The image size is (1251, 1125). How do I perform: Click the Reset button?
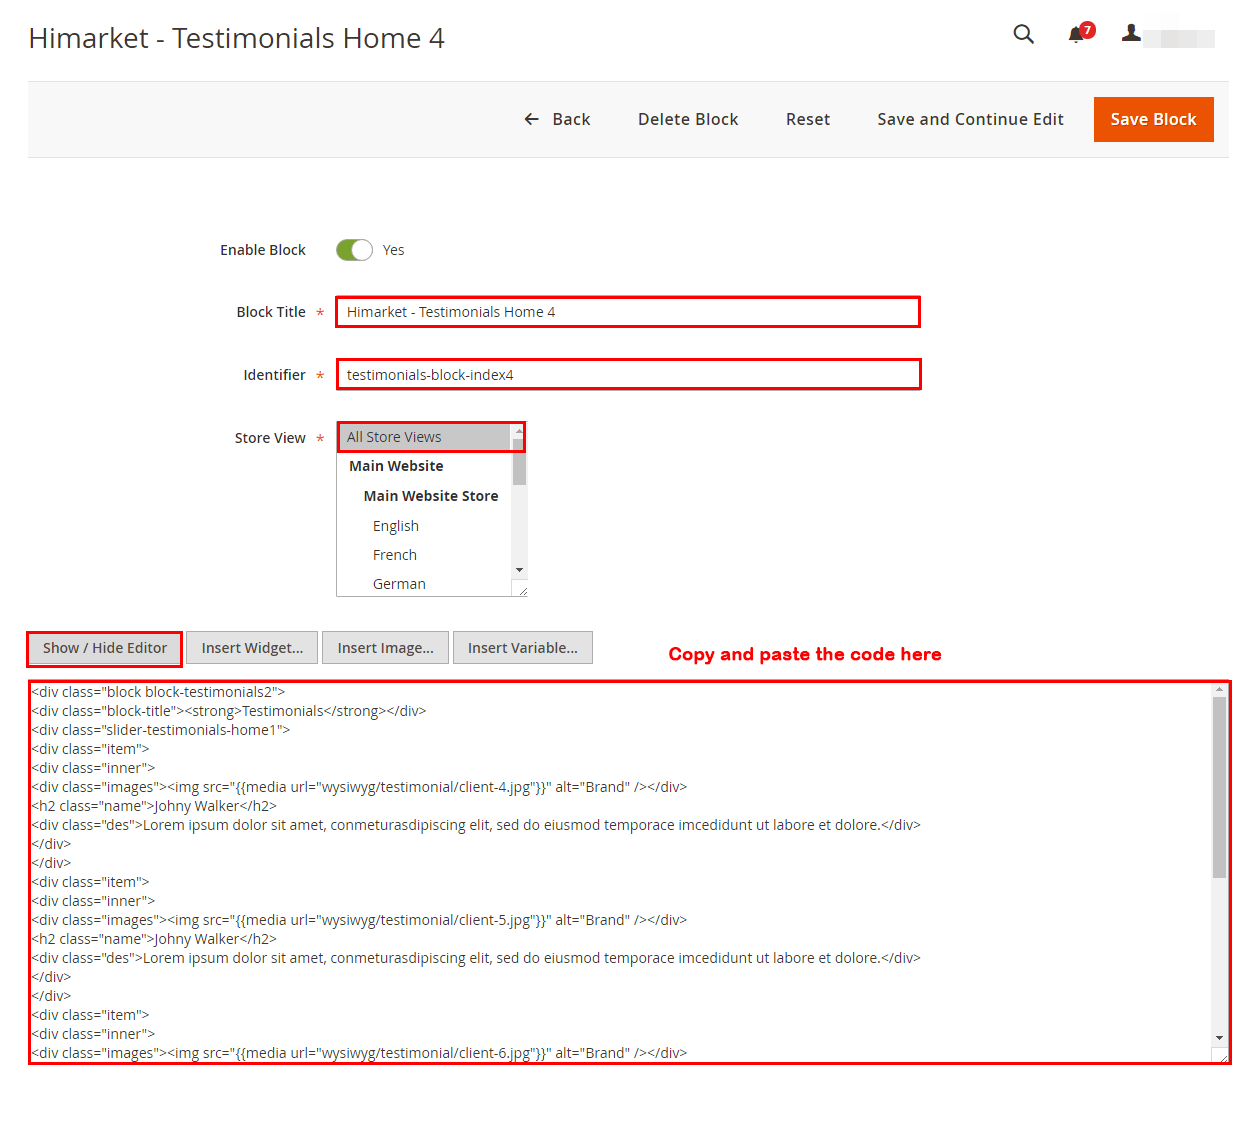pyautogui.click(x=808, y=119)
